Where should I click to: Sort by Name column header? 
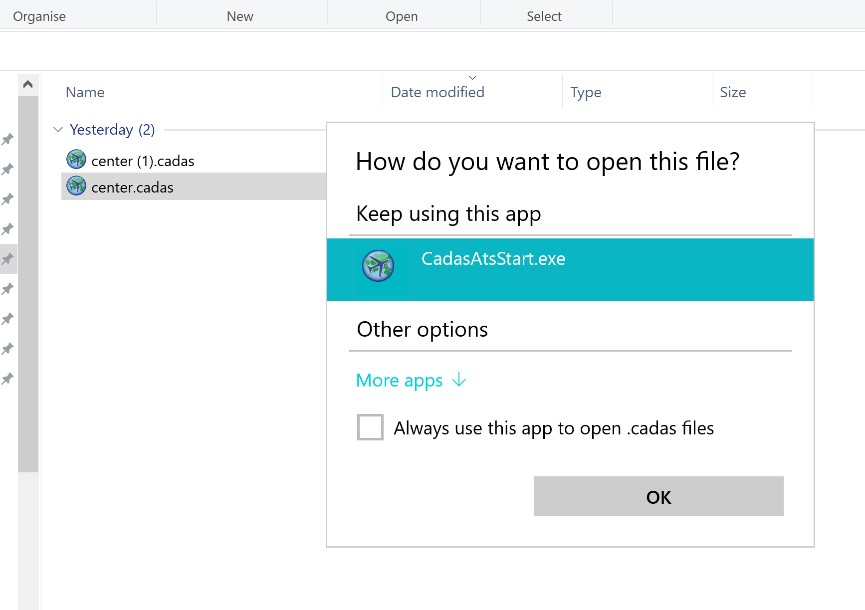[x=85, y=92]
